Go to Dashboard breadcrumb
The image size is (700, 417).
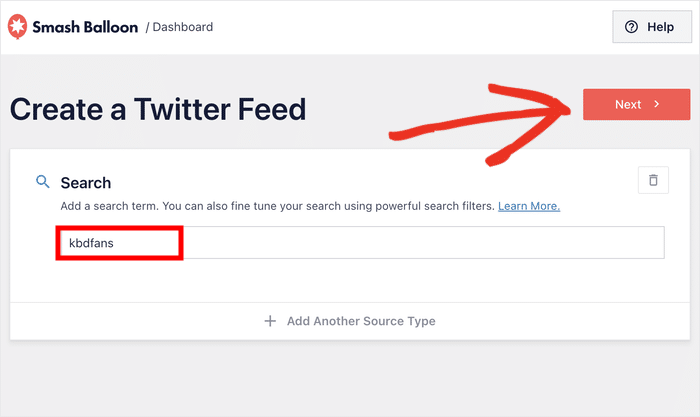click(x=183, y=27)
